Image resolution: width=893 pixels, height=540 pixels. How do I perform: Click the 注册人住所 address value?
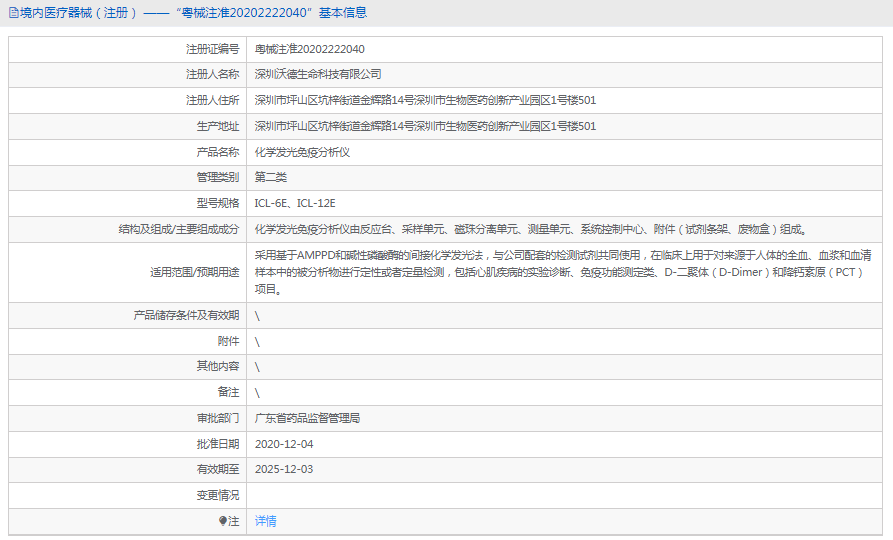click(425, 100)
